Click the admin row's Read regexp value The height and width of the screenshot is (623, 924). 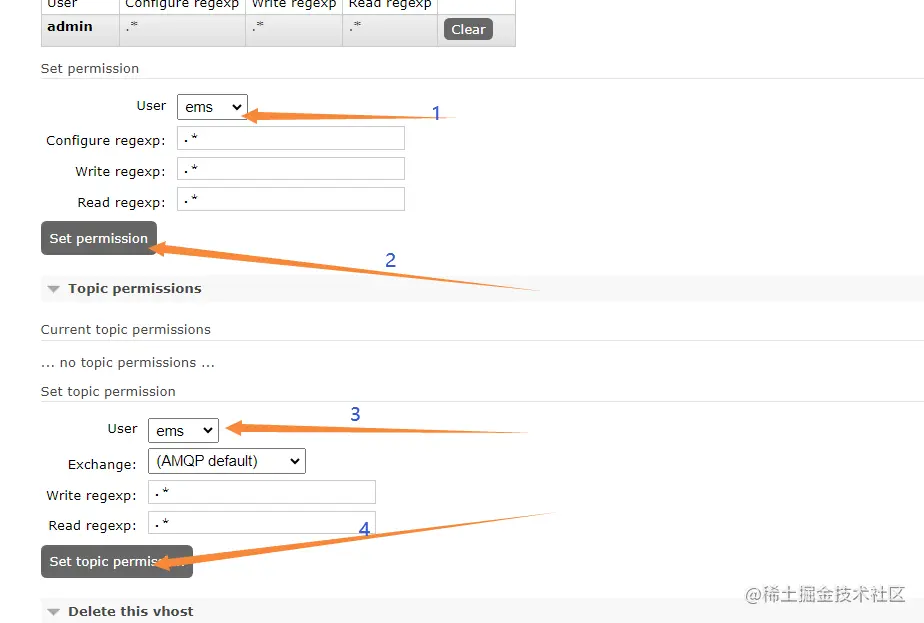355,26
